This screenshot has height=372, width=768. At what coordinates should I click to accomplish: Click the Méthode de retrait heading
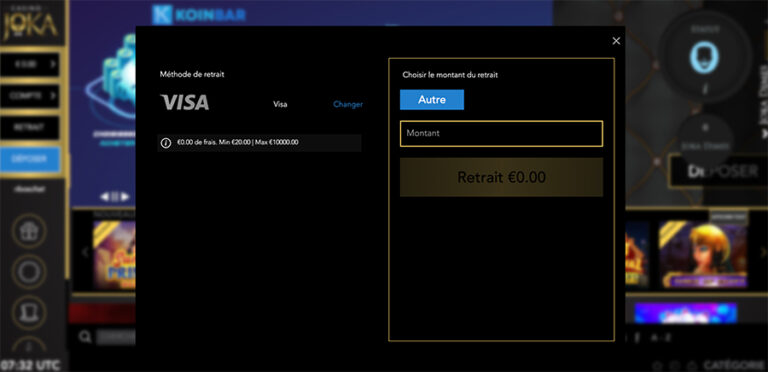point(192,74)
